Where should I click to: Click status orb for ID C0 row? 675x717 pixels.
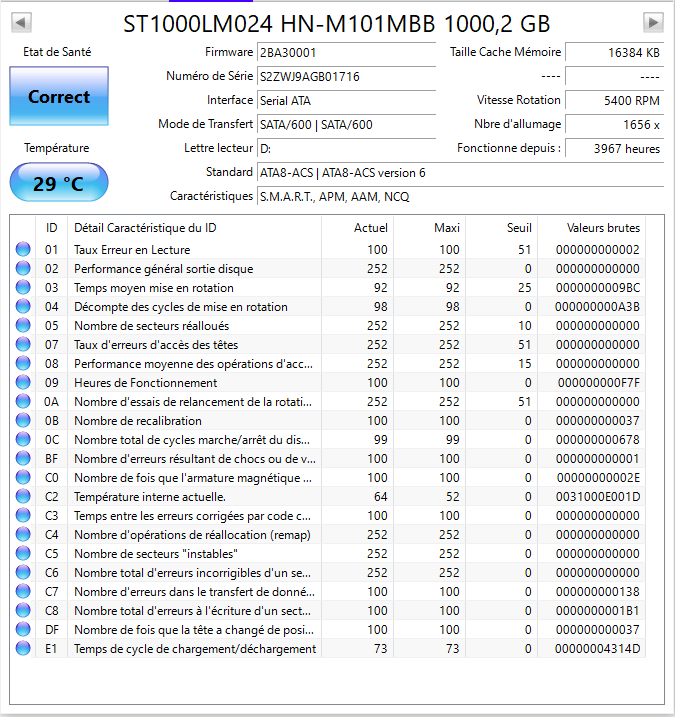point(23,477)
